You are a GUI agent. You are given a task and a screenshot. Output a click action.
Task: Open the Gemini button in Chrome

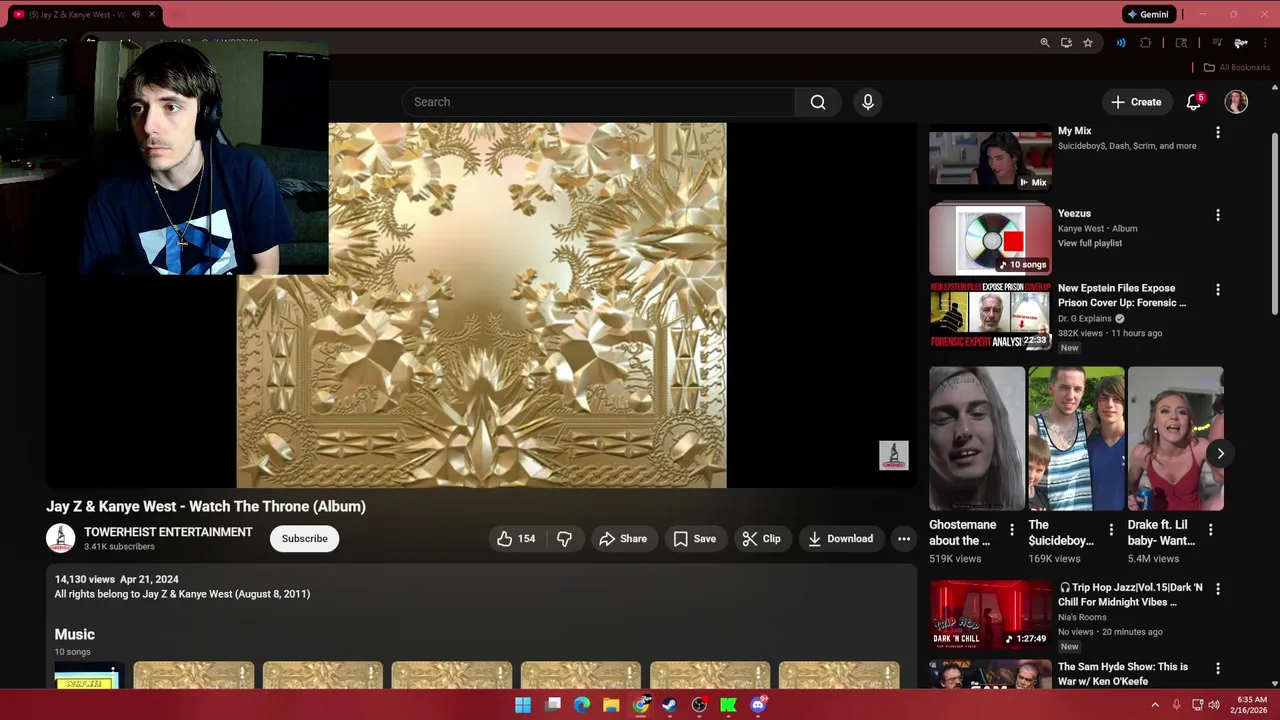click(x=1147, y=14)
